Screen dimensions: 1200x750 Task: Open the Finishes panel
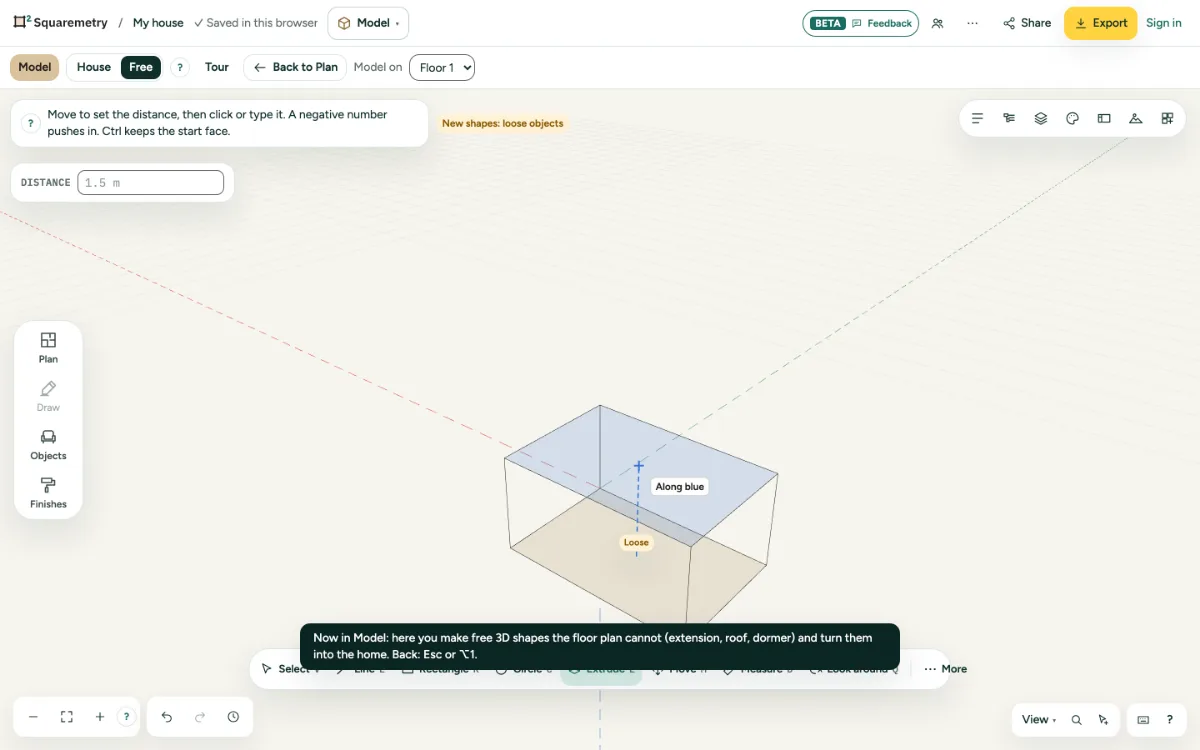click(48, 493)
